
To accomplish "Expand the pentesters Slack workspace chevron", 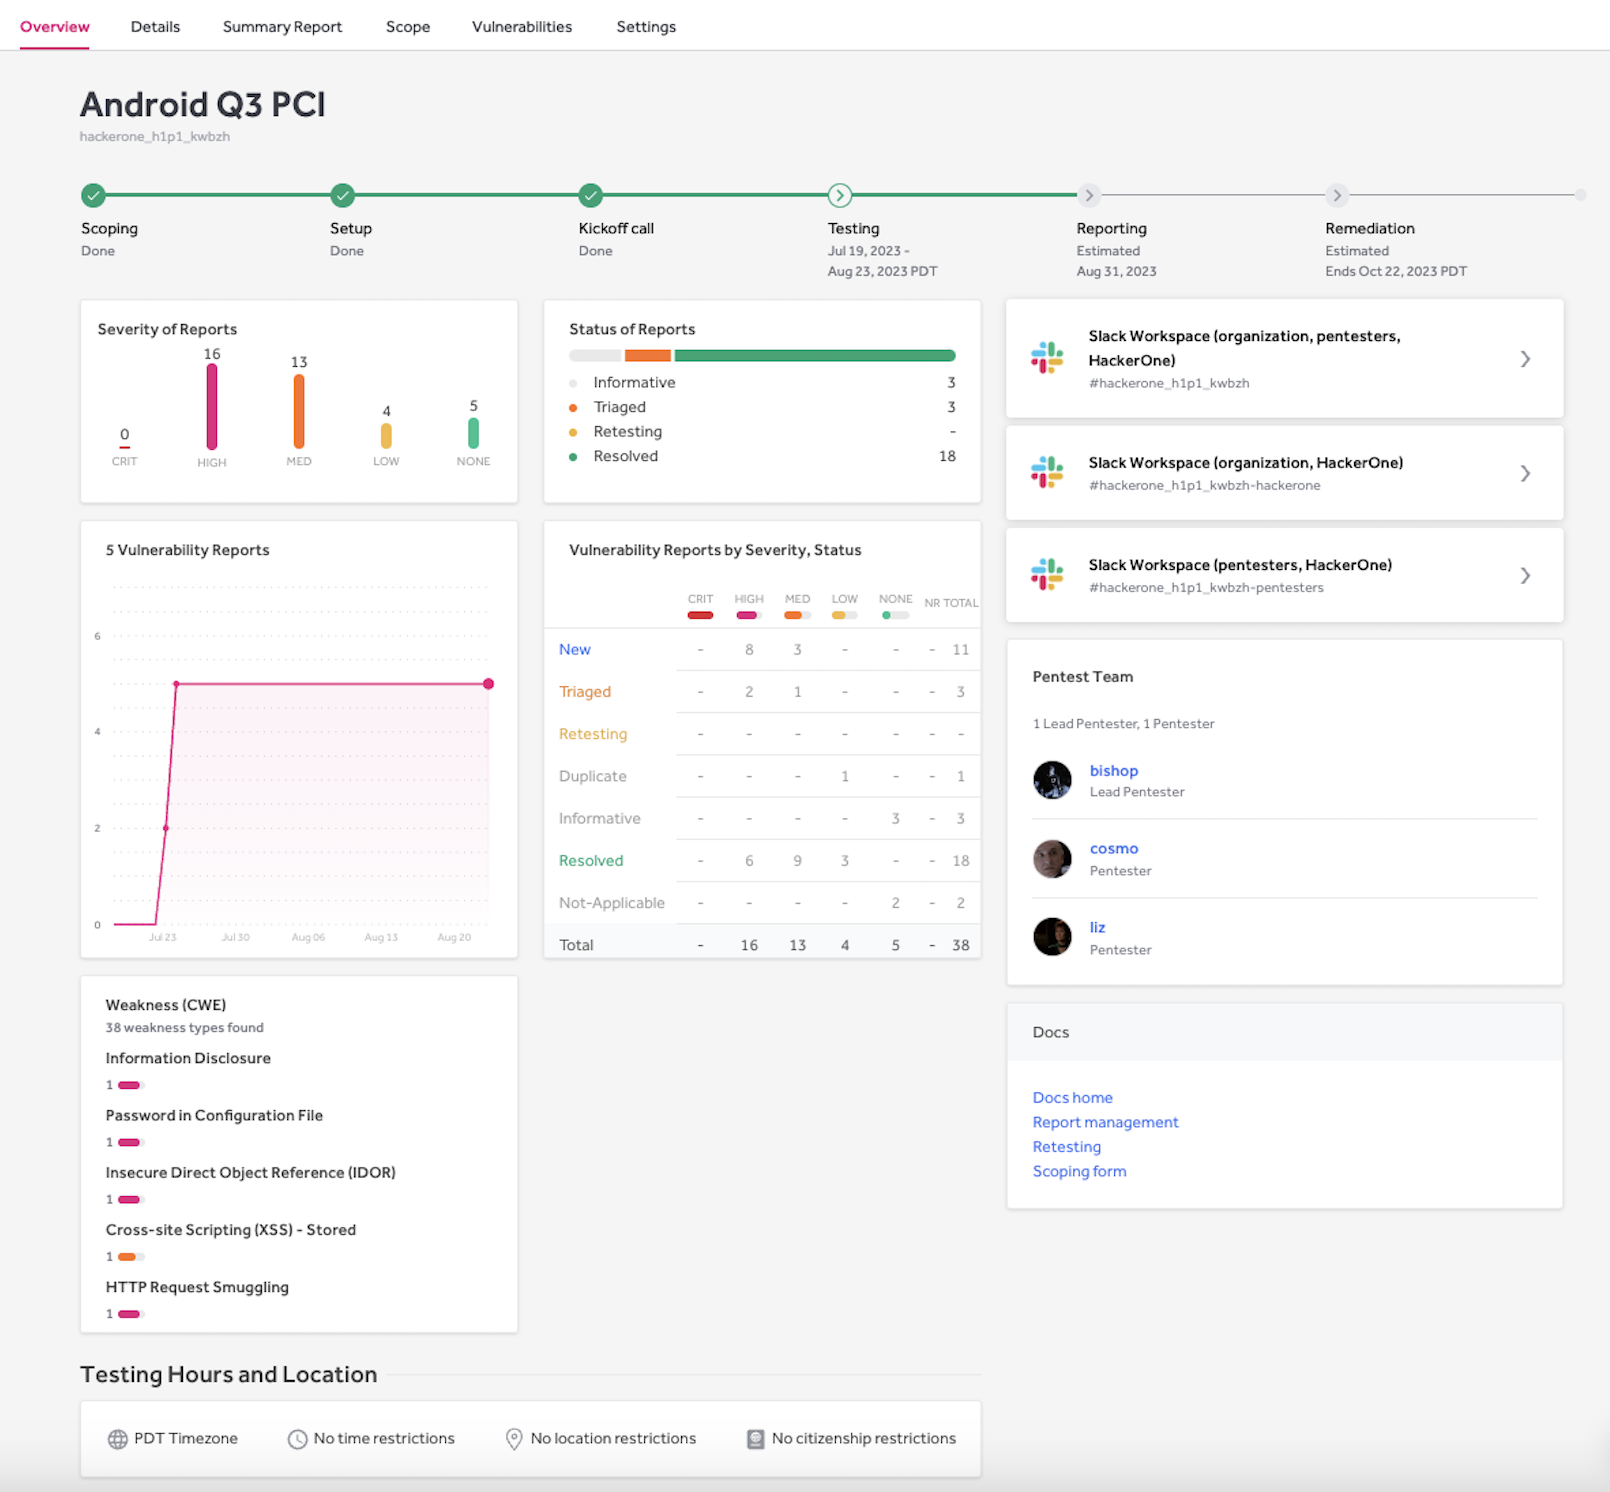I will pos(1525,575).
